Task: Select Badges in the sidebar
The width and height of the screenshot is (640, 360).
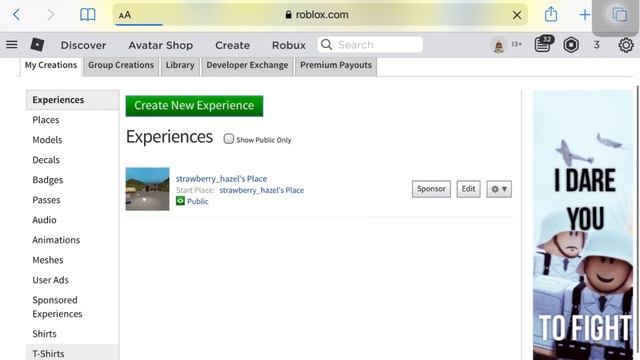Action: pos(48,180)
